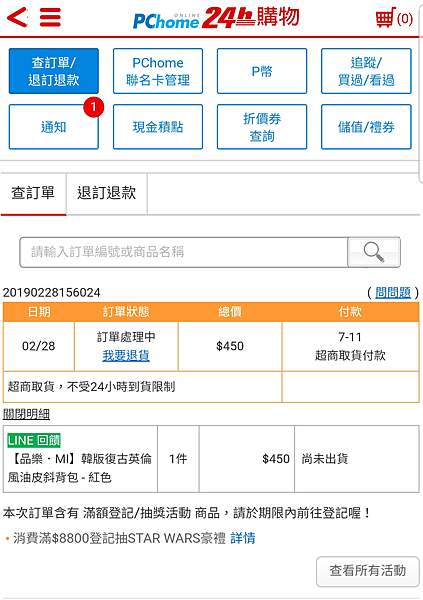Open the notification badge showing 1
This screenshot has width=423, height=600.
(x=94, y=108)
